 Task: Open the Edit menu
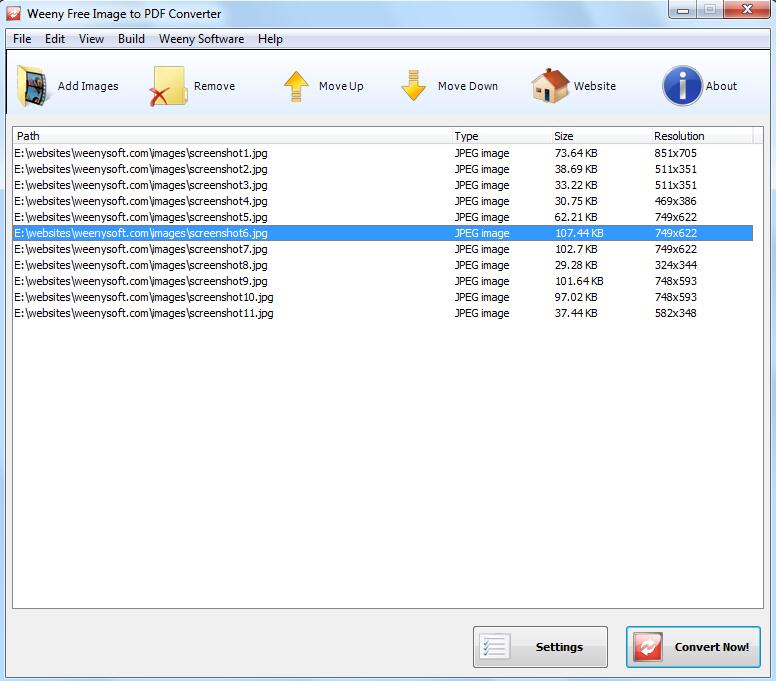(x=55, y=39)
